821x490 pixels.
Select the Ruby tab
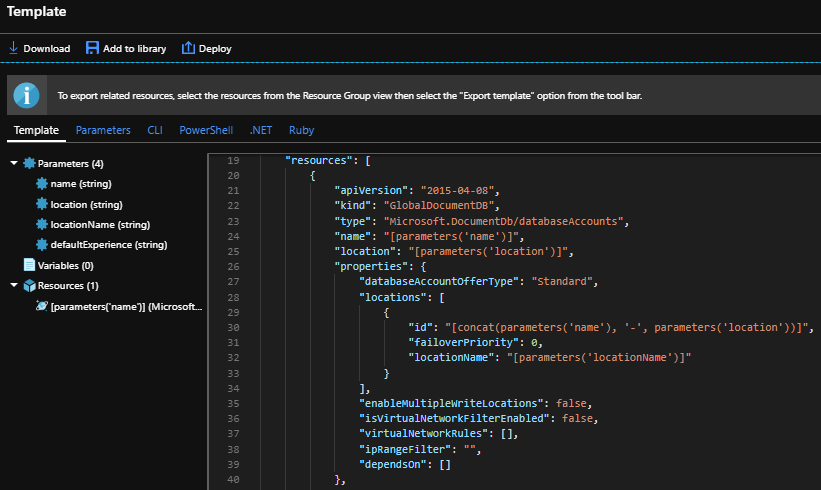coord(301,130)
